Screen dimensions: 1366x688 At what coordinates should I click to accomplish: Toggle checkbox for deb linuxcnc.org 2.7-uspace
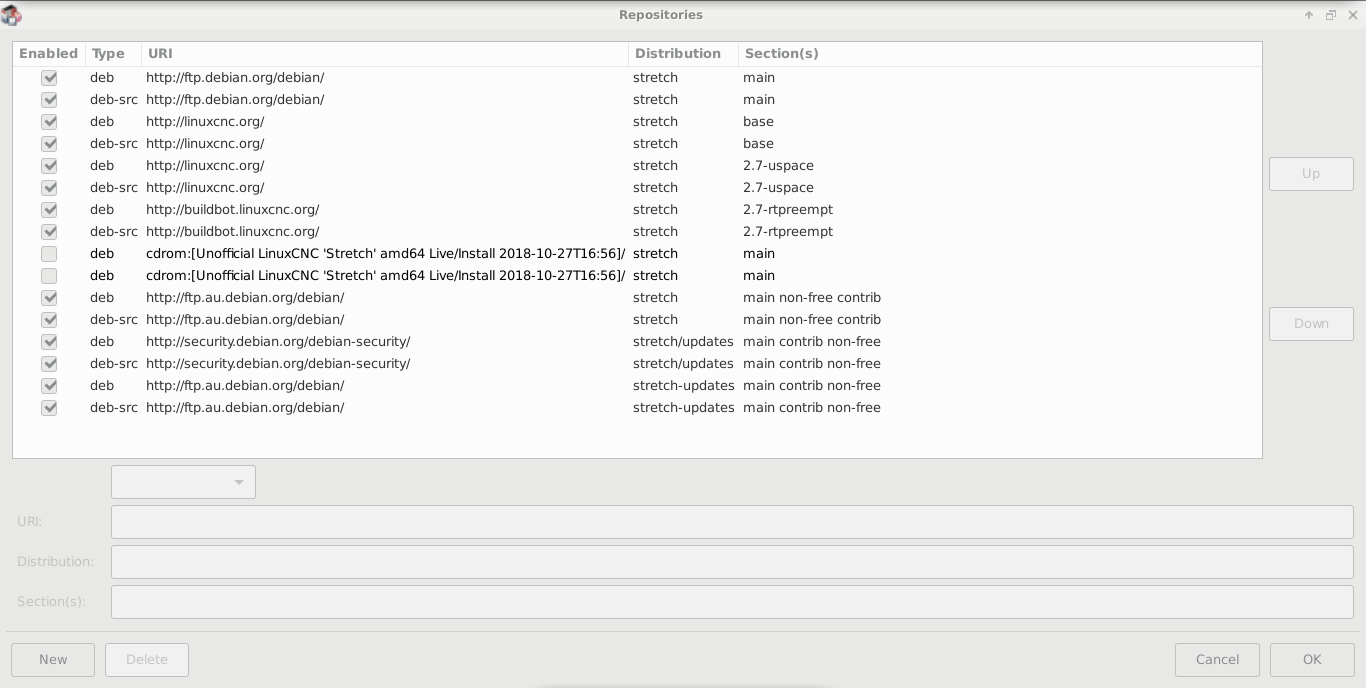(x=49, y=165)
